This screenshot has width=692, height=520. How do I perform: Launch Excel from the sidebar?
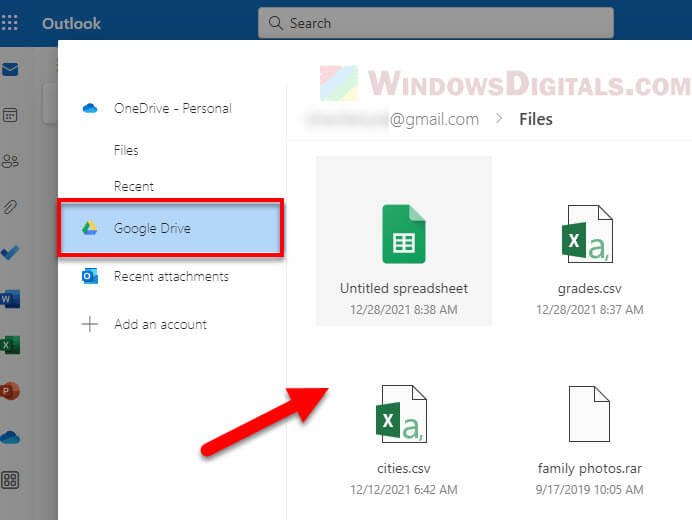10,345
